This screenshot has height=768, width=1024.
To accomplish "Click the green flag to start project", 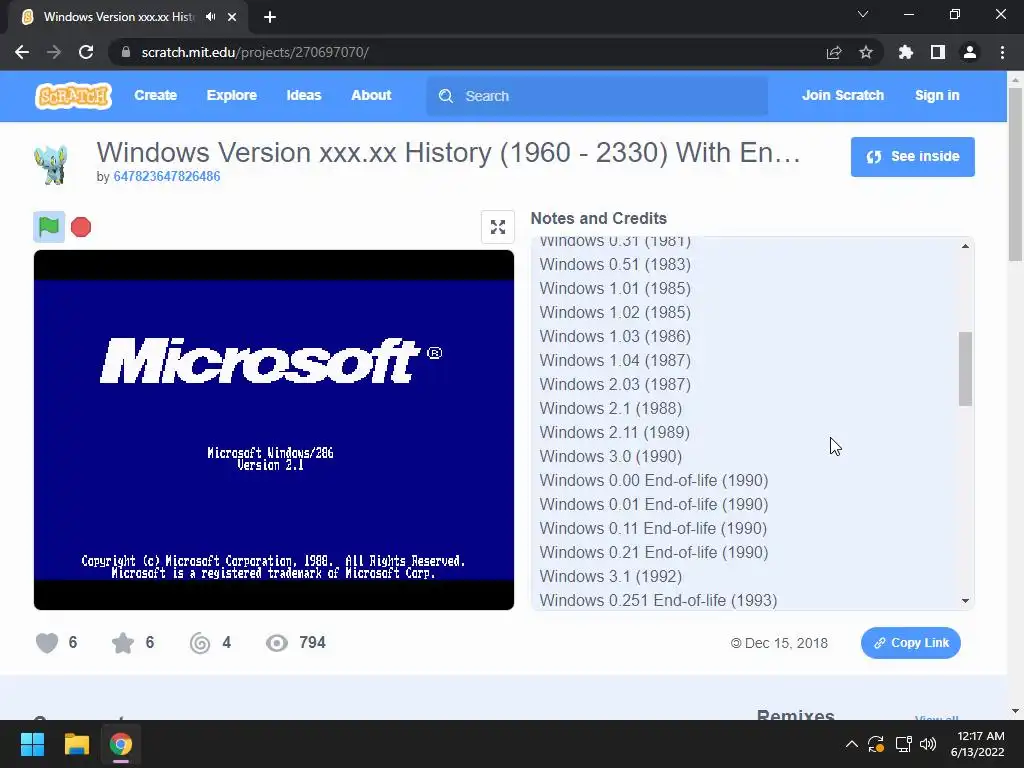I will click(49, 227).
